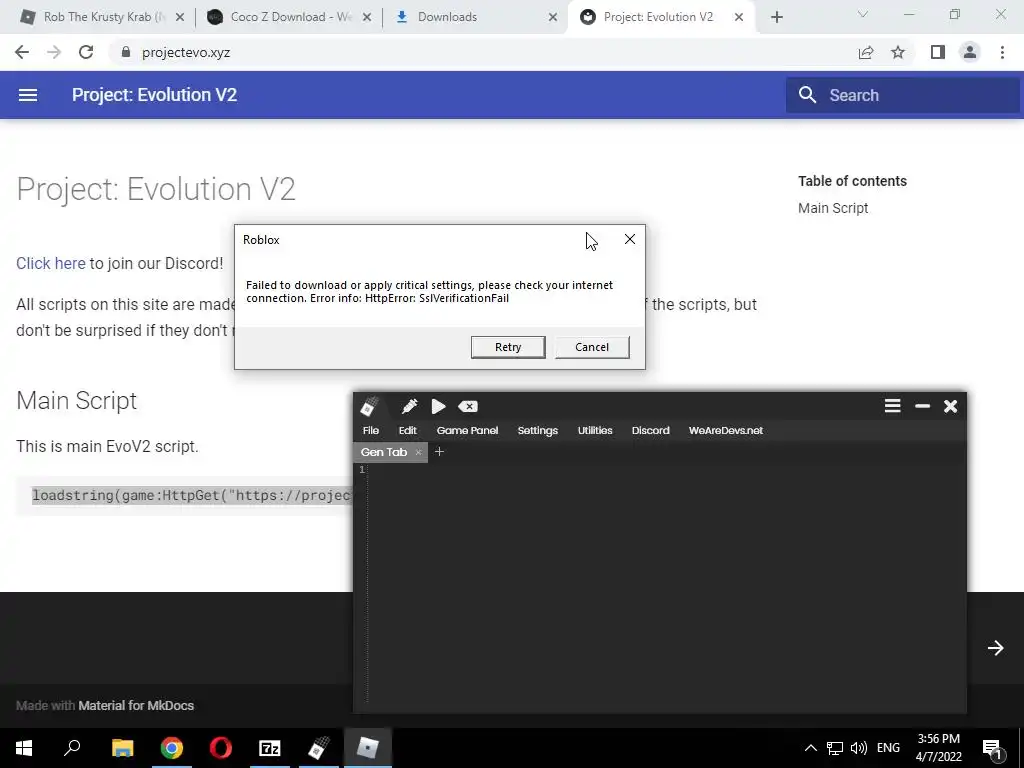Open the hamburger navigation menu on the Project: Evolution page
1024x768 pixels.
[27, 95]
